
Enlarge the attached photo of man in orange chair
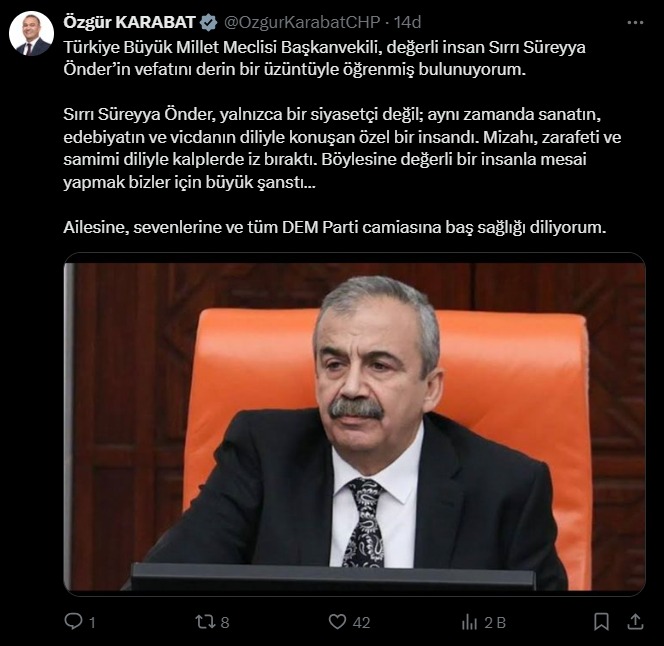pos(354,424)
